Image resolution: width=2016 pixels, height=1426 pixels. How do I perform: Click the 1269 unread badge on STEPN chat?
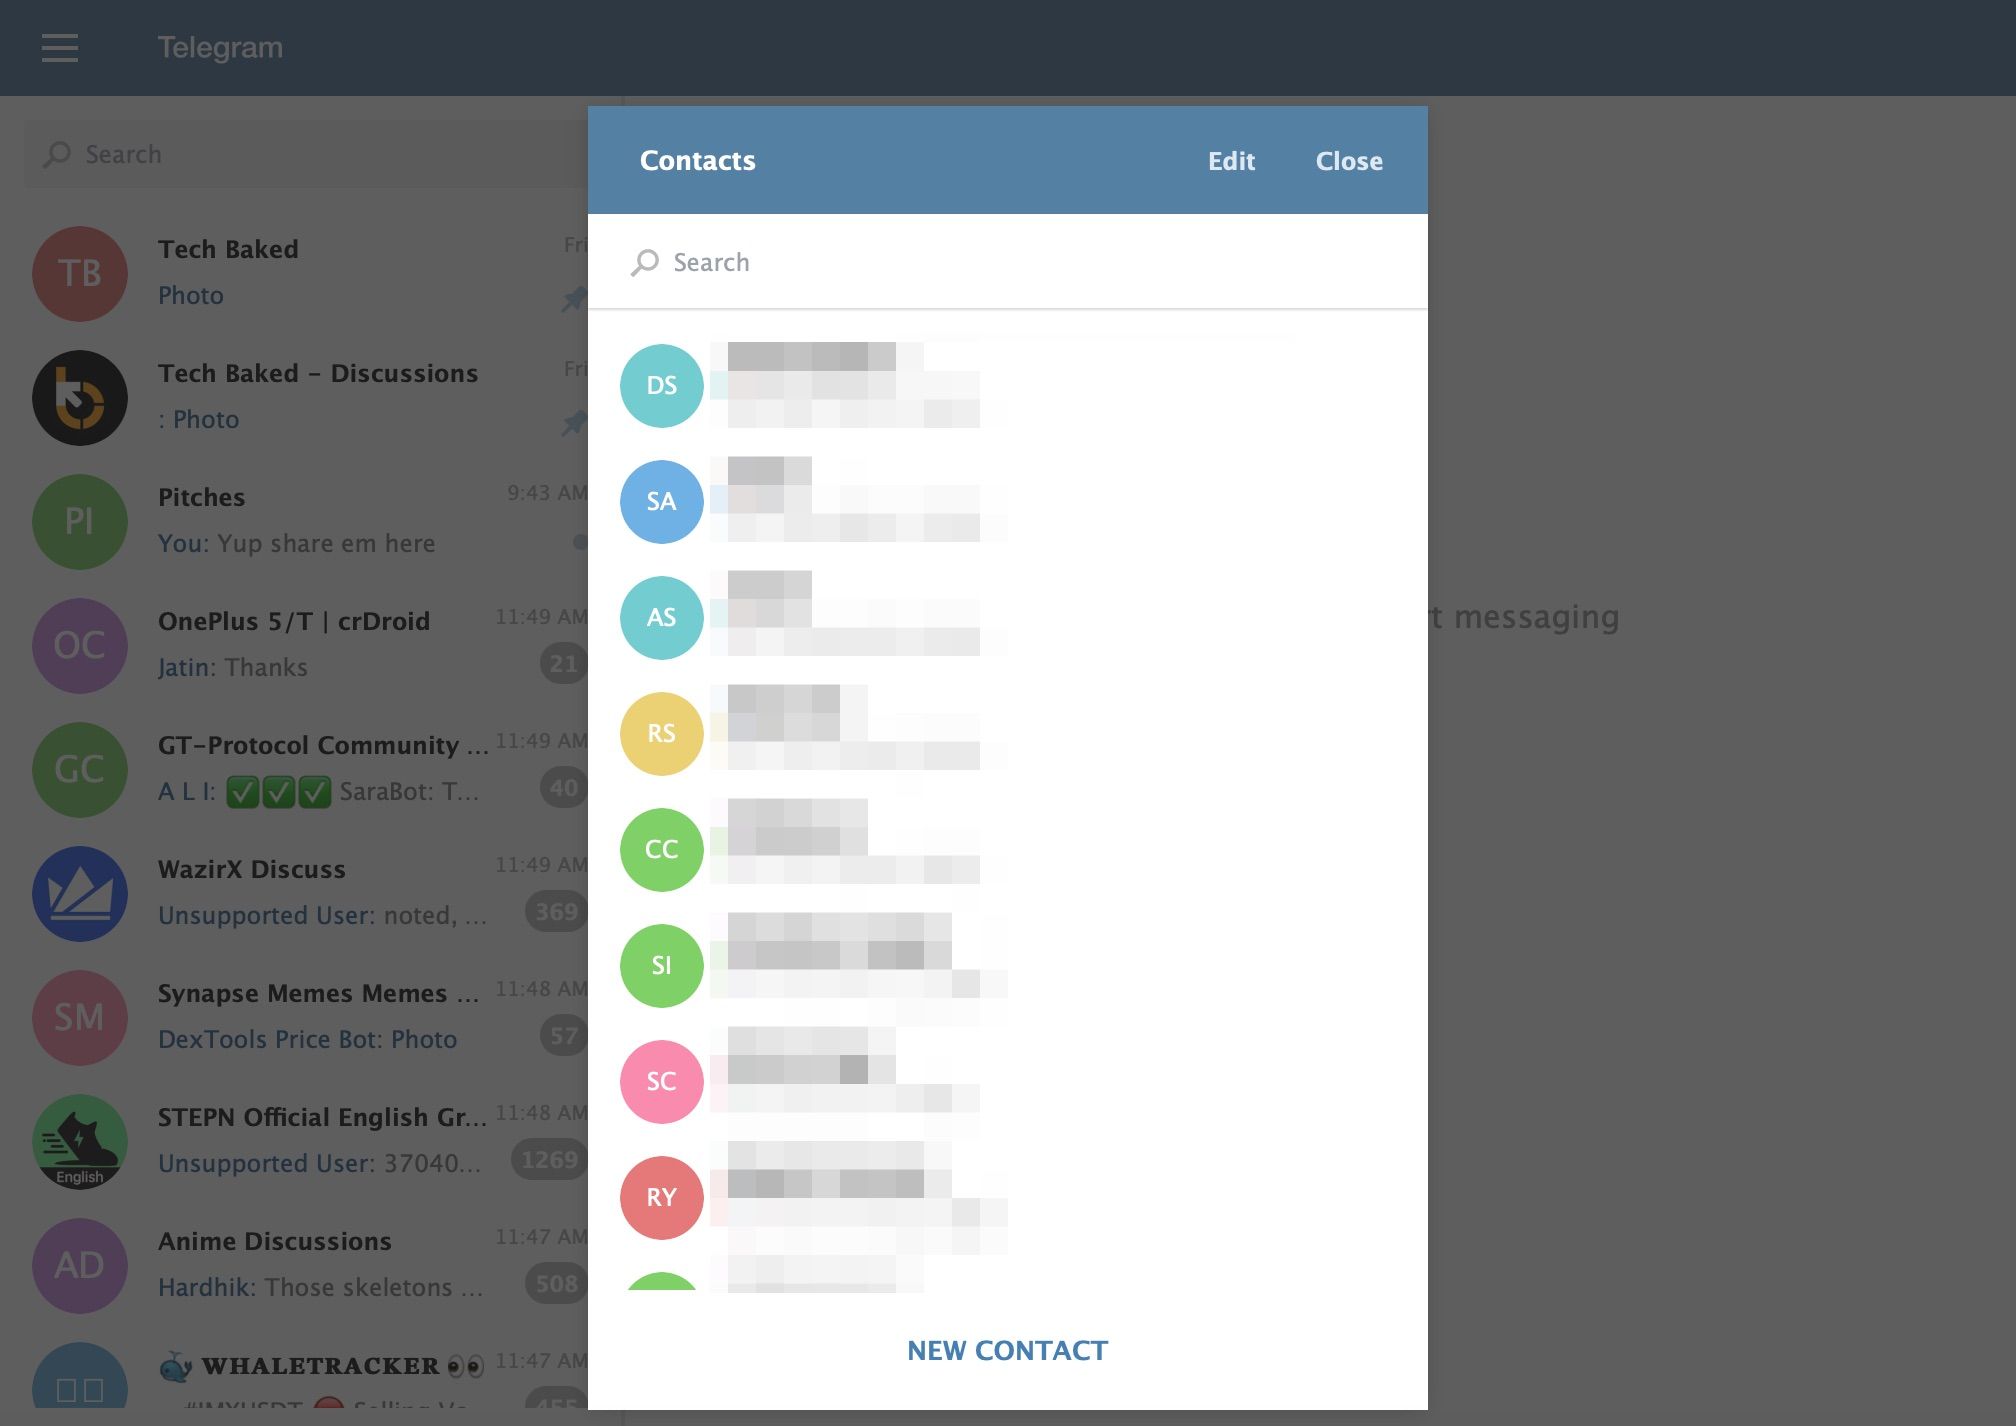pyautogui.click(x=549, y=1160)
